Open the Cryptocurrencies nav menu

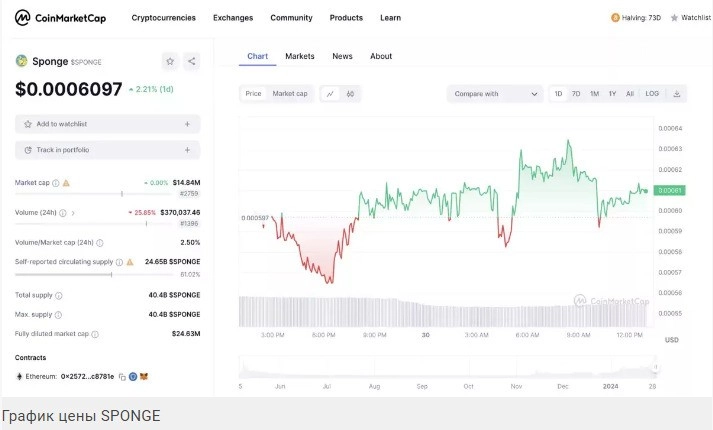[164, 18]
